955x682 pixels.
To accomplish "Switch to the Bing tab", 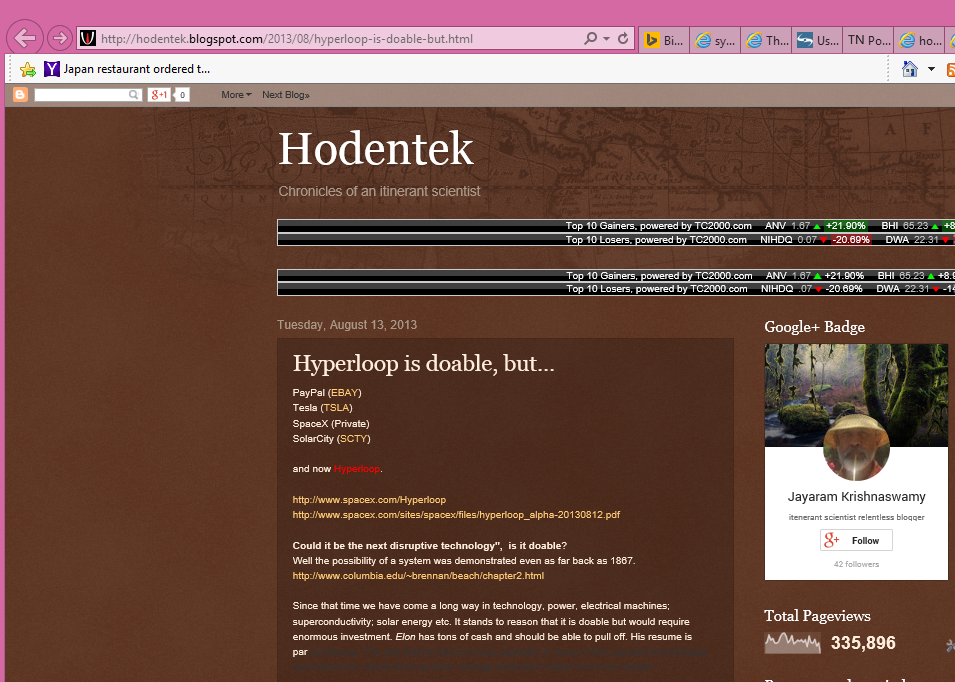I will click(664, 40).
